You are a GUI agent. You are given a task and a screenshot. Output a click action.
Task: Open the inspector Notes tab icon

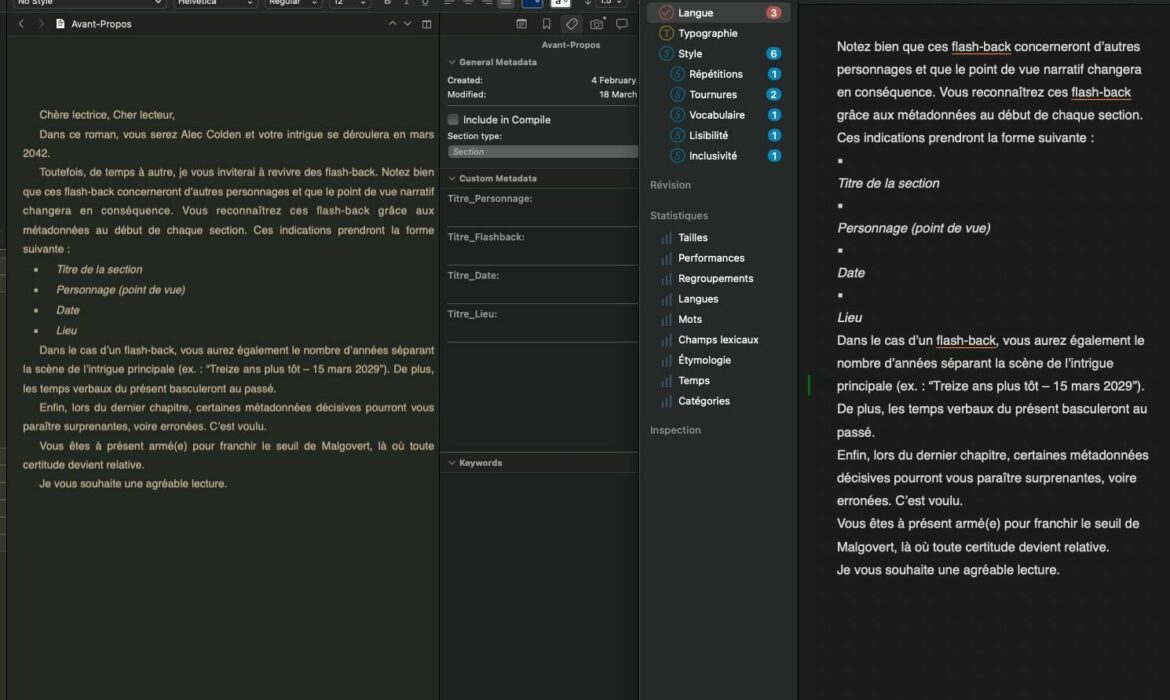521,24
